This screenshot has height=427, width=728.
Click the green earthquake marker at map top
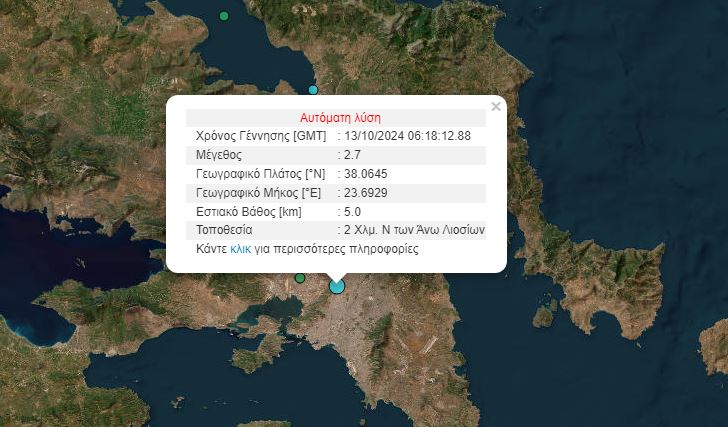click(x=224, y=16)
